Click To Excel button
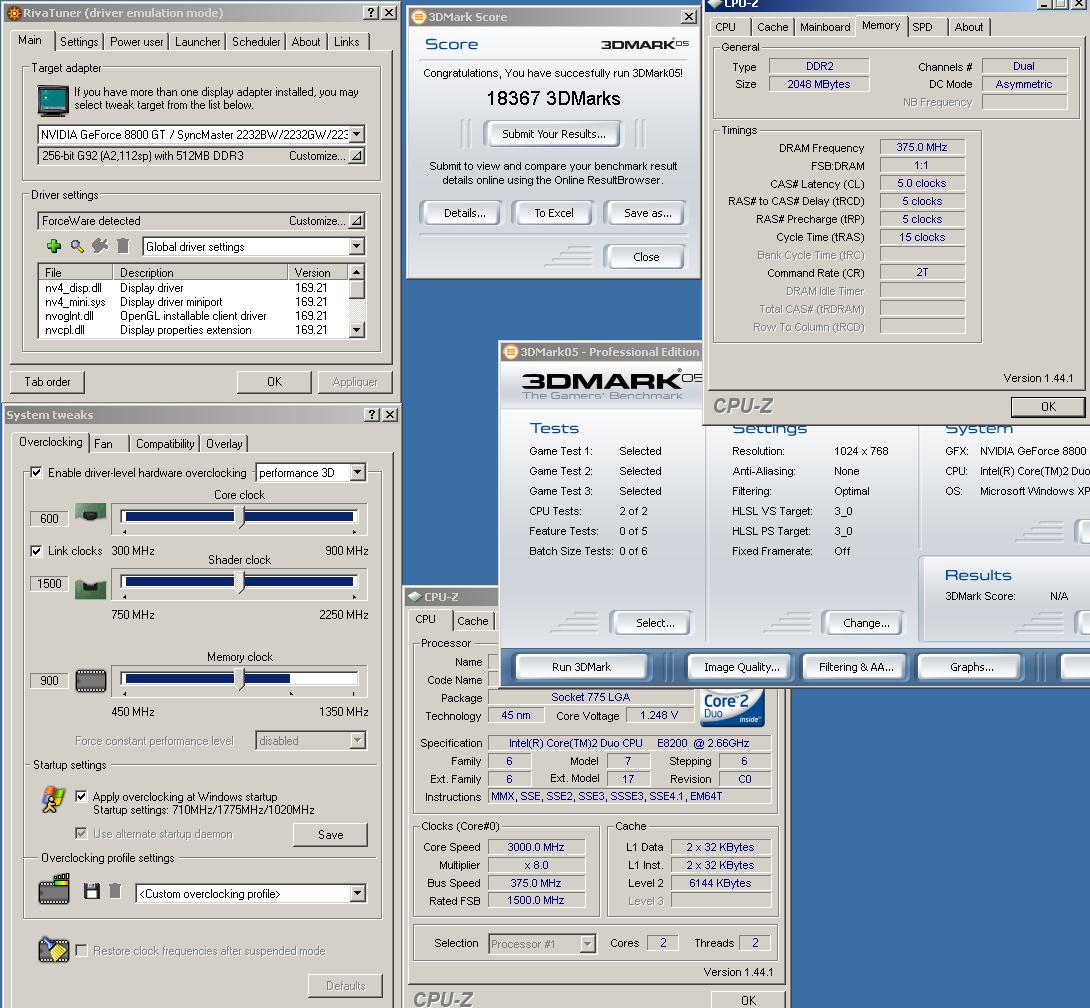 coord(553,213)
